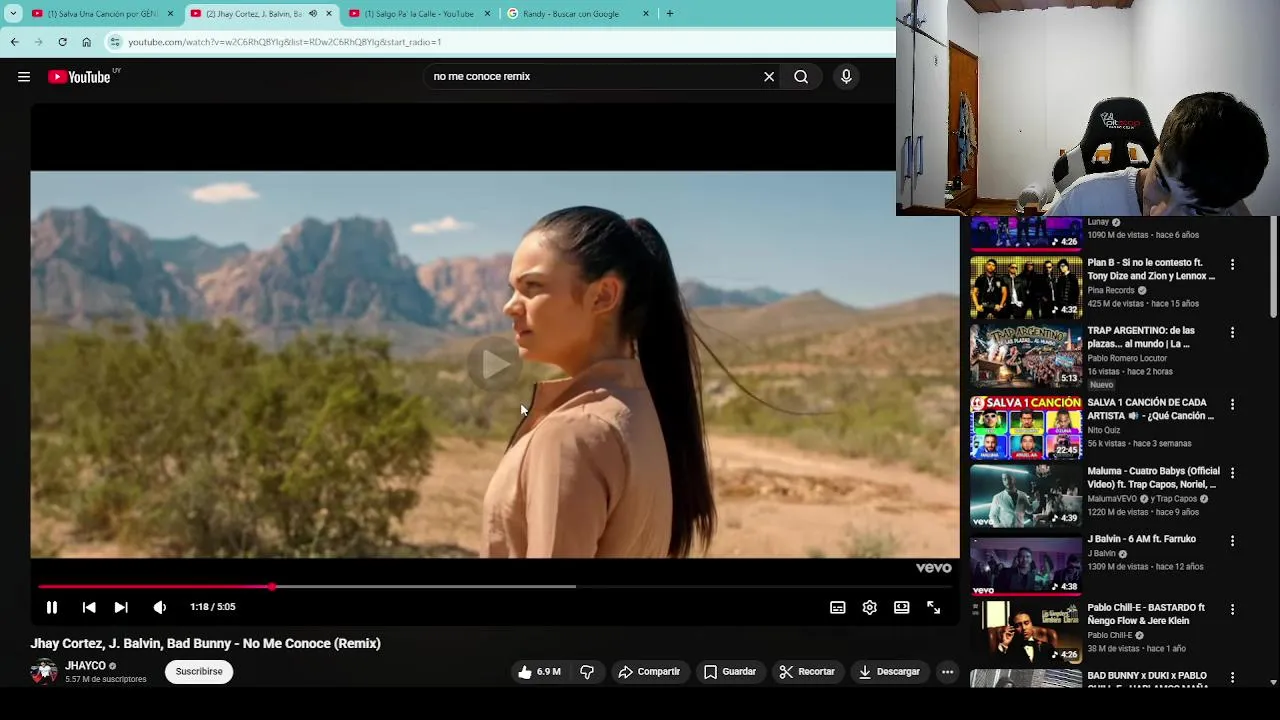Reload the current page

pos(62,42)
